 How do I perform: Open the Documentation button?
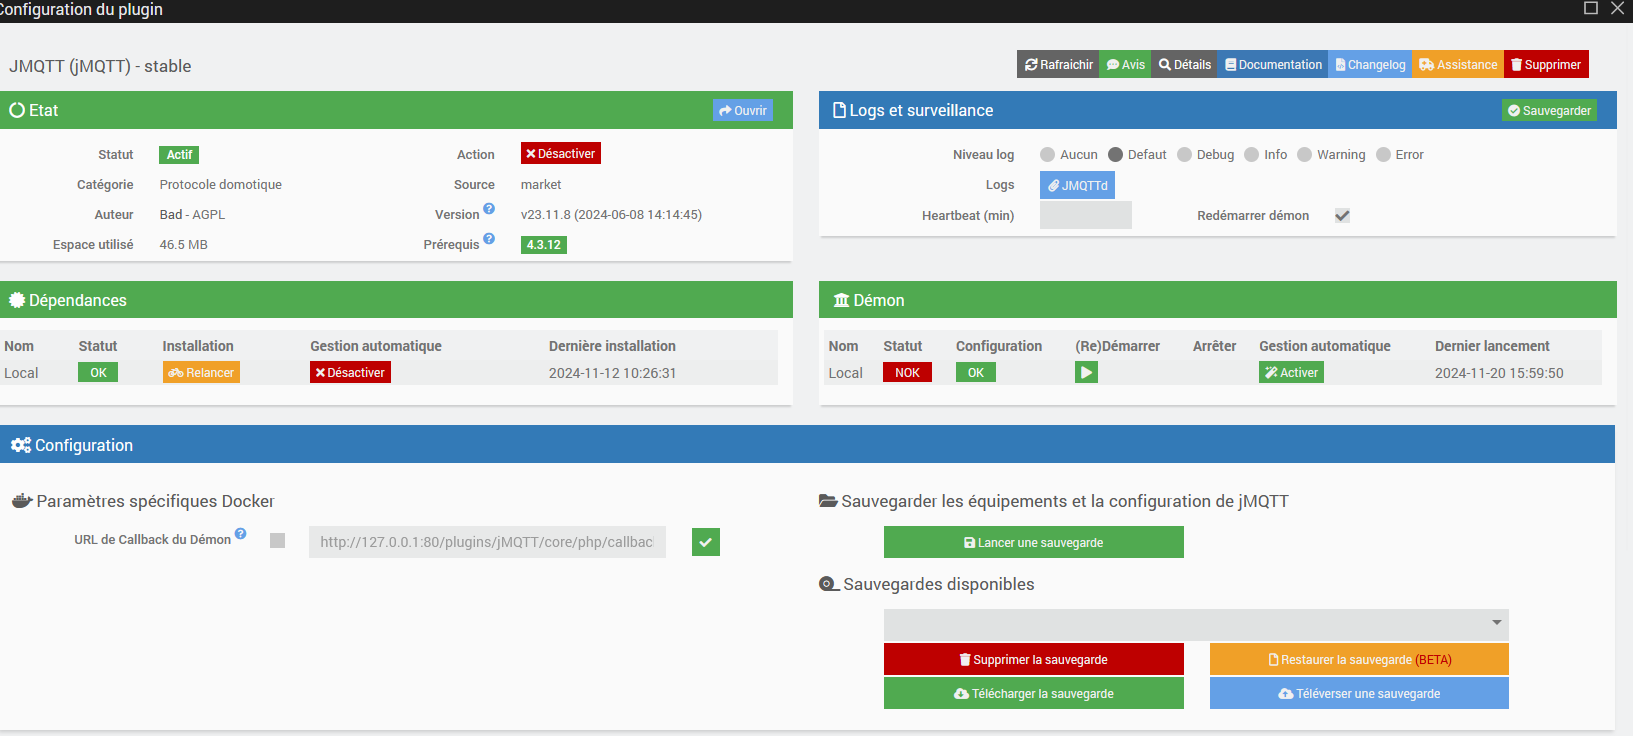(x=1273, y=64)
